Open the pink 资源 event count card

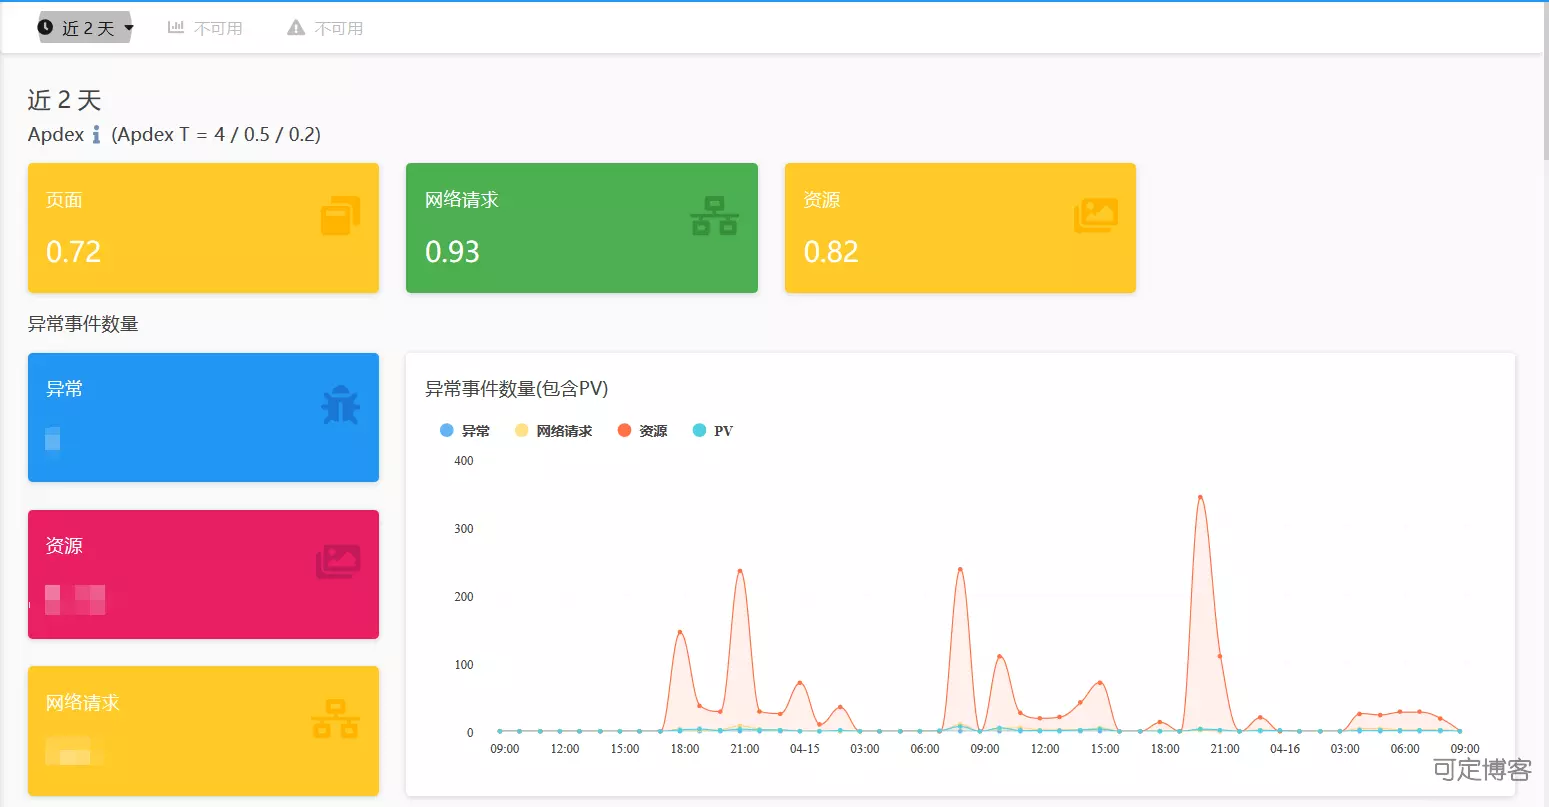coord(203,574)
